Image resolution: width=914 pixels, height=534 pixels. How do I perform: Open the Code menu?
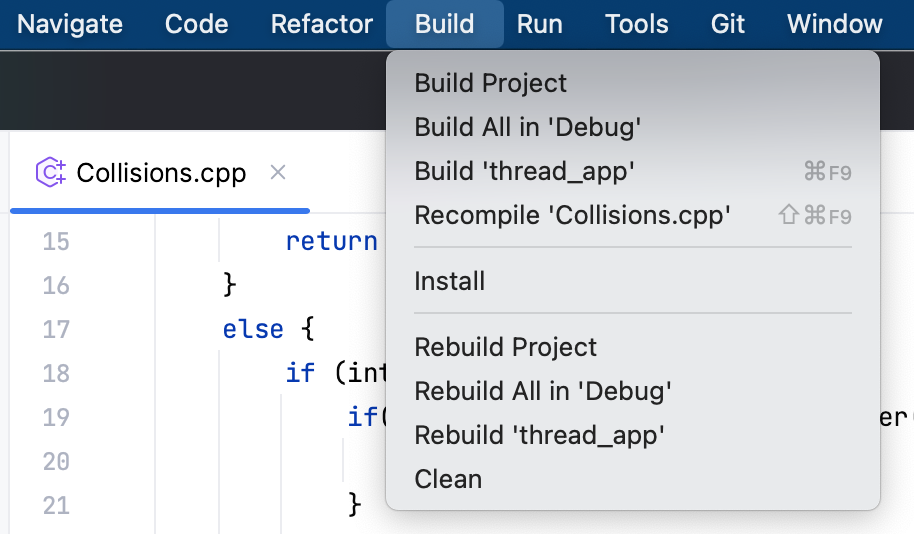[196, 24]
